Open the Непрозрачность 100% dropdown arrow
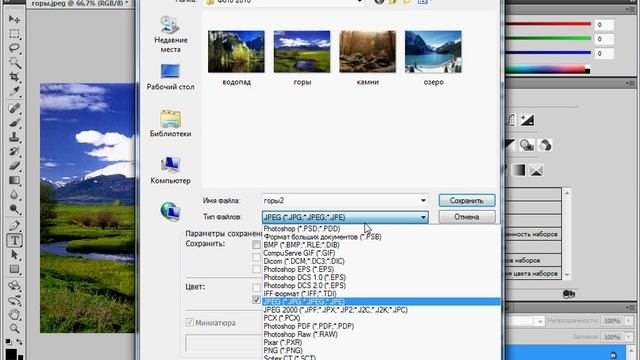The image size is (640, 360). coord(628,321)
